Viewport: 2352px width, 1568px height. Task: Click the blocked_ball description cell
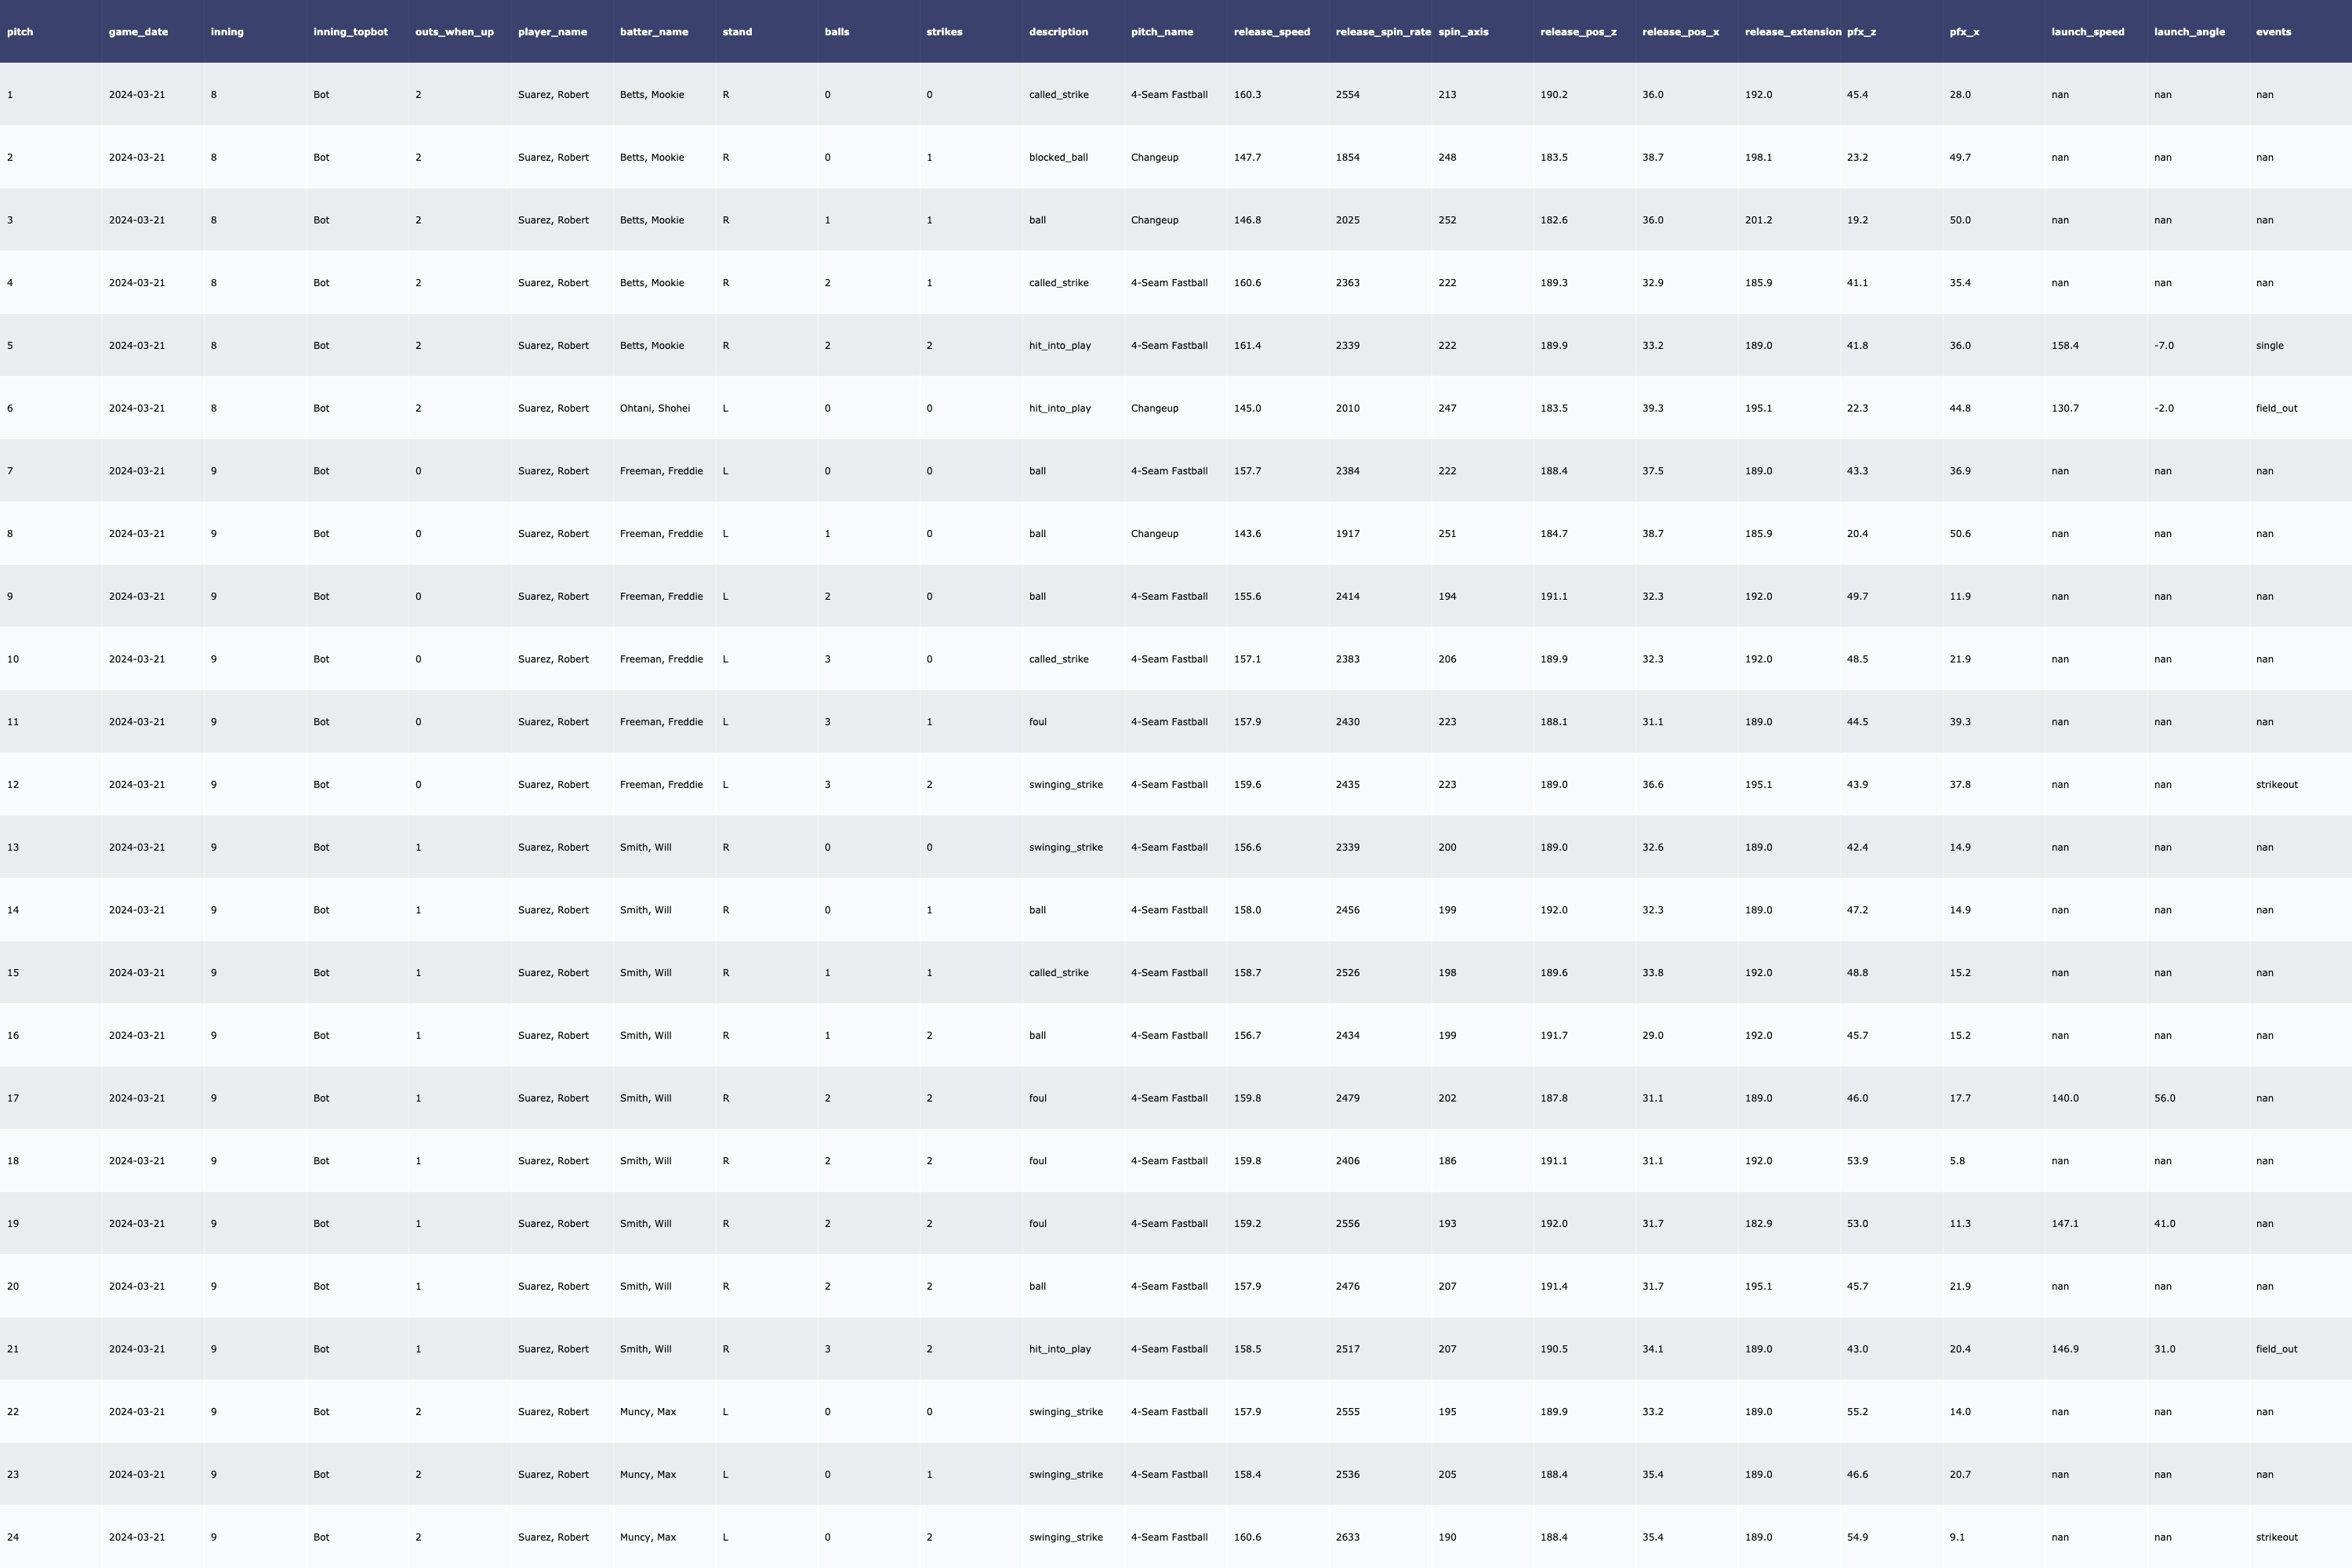coord(1058,158)
